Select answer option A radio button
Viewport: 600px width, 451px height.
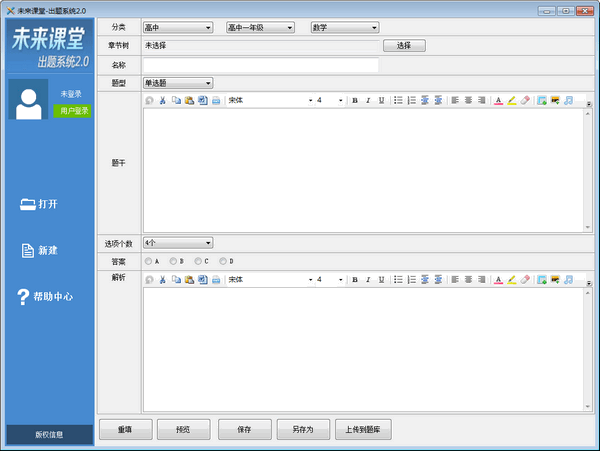coord(149,261)
